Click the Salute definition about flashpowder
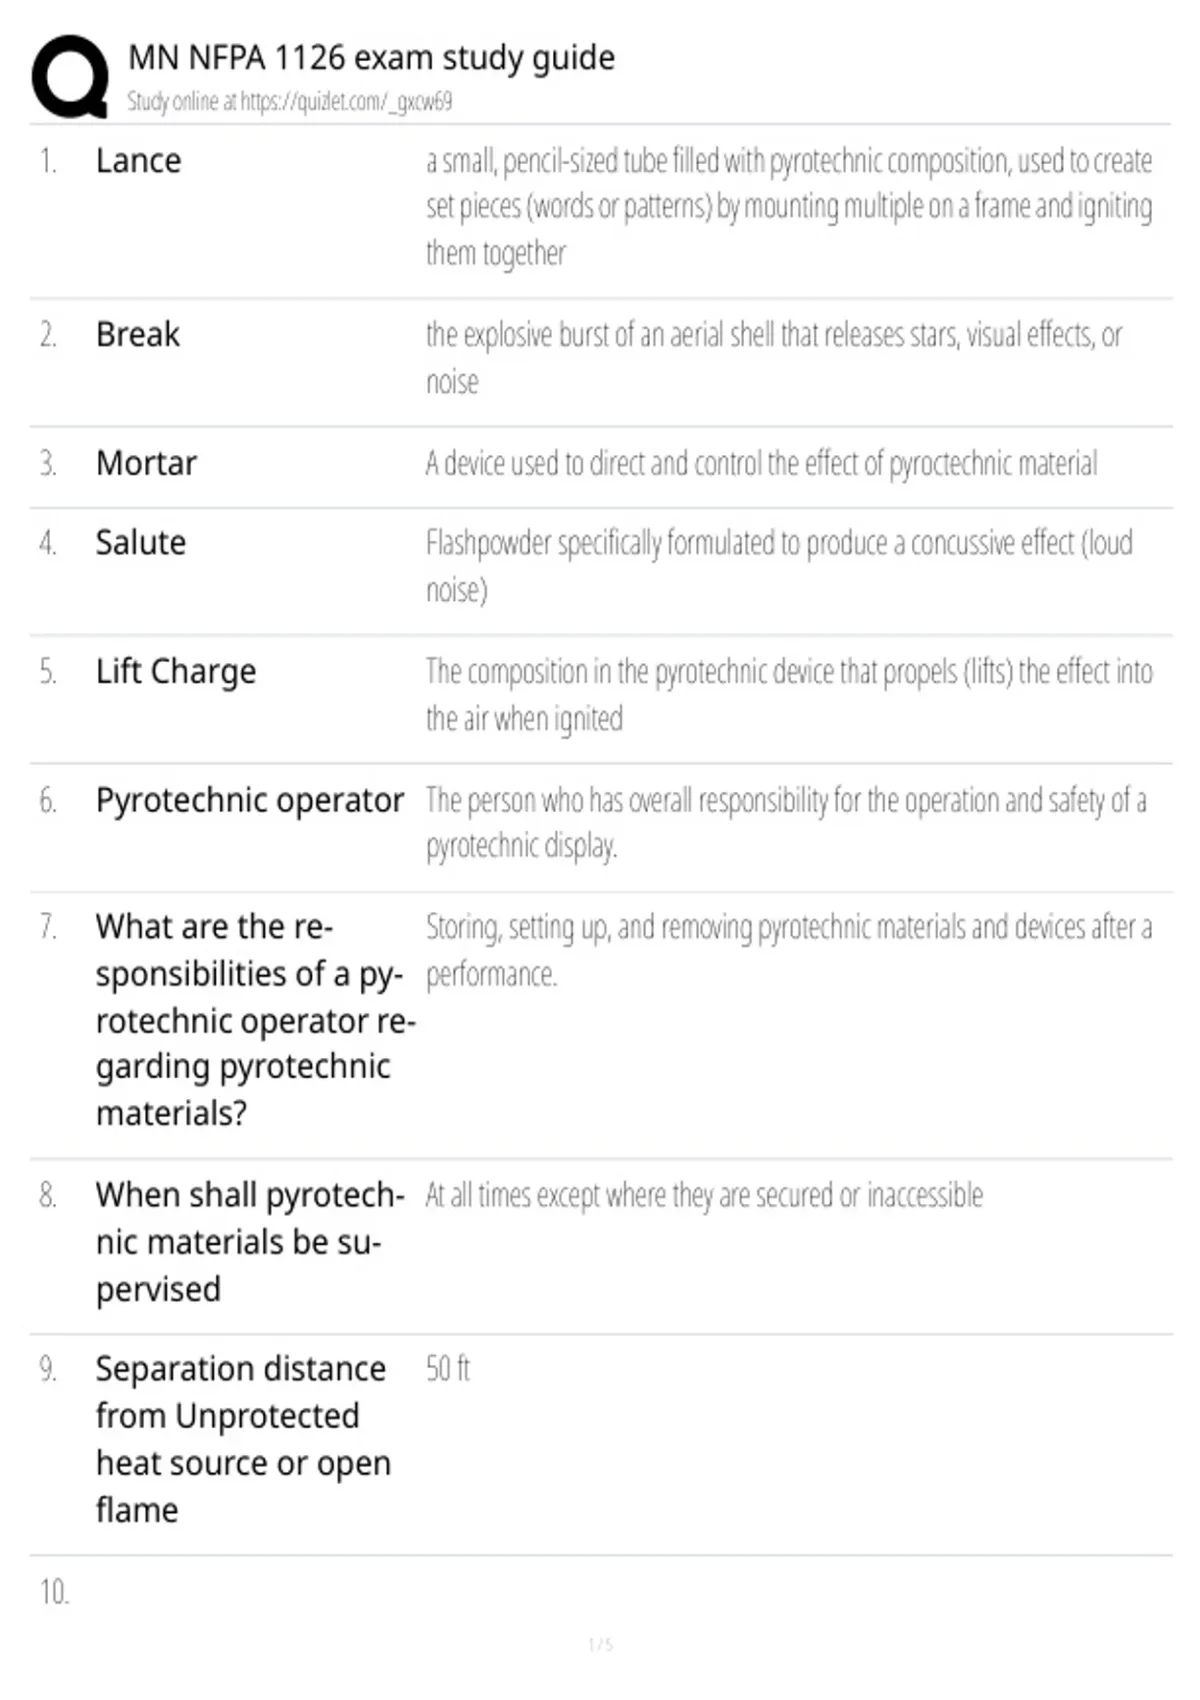 (x=779, y=566)
